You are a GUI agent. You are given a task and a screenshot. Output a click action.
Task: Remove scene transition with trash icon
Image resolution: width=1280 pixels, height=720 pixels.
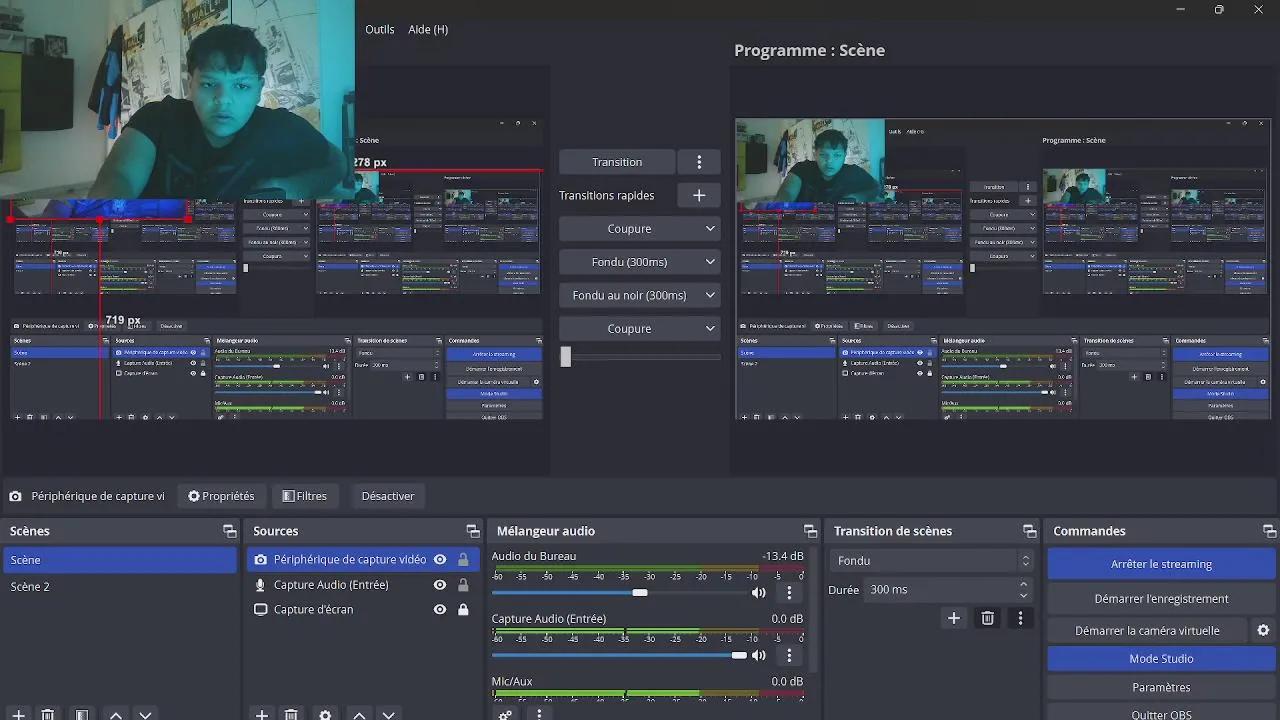[987, 618]
